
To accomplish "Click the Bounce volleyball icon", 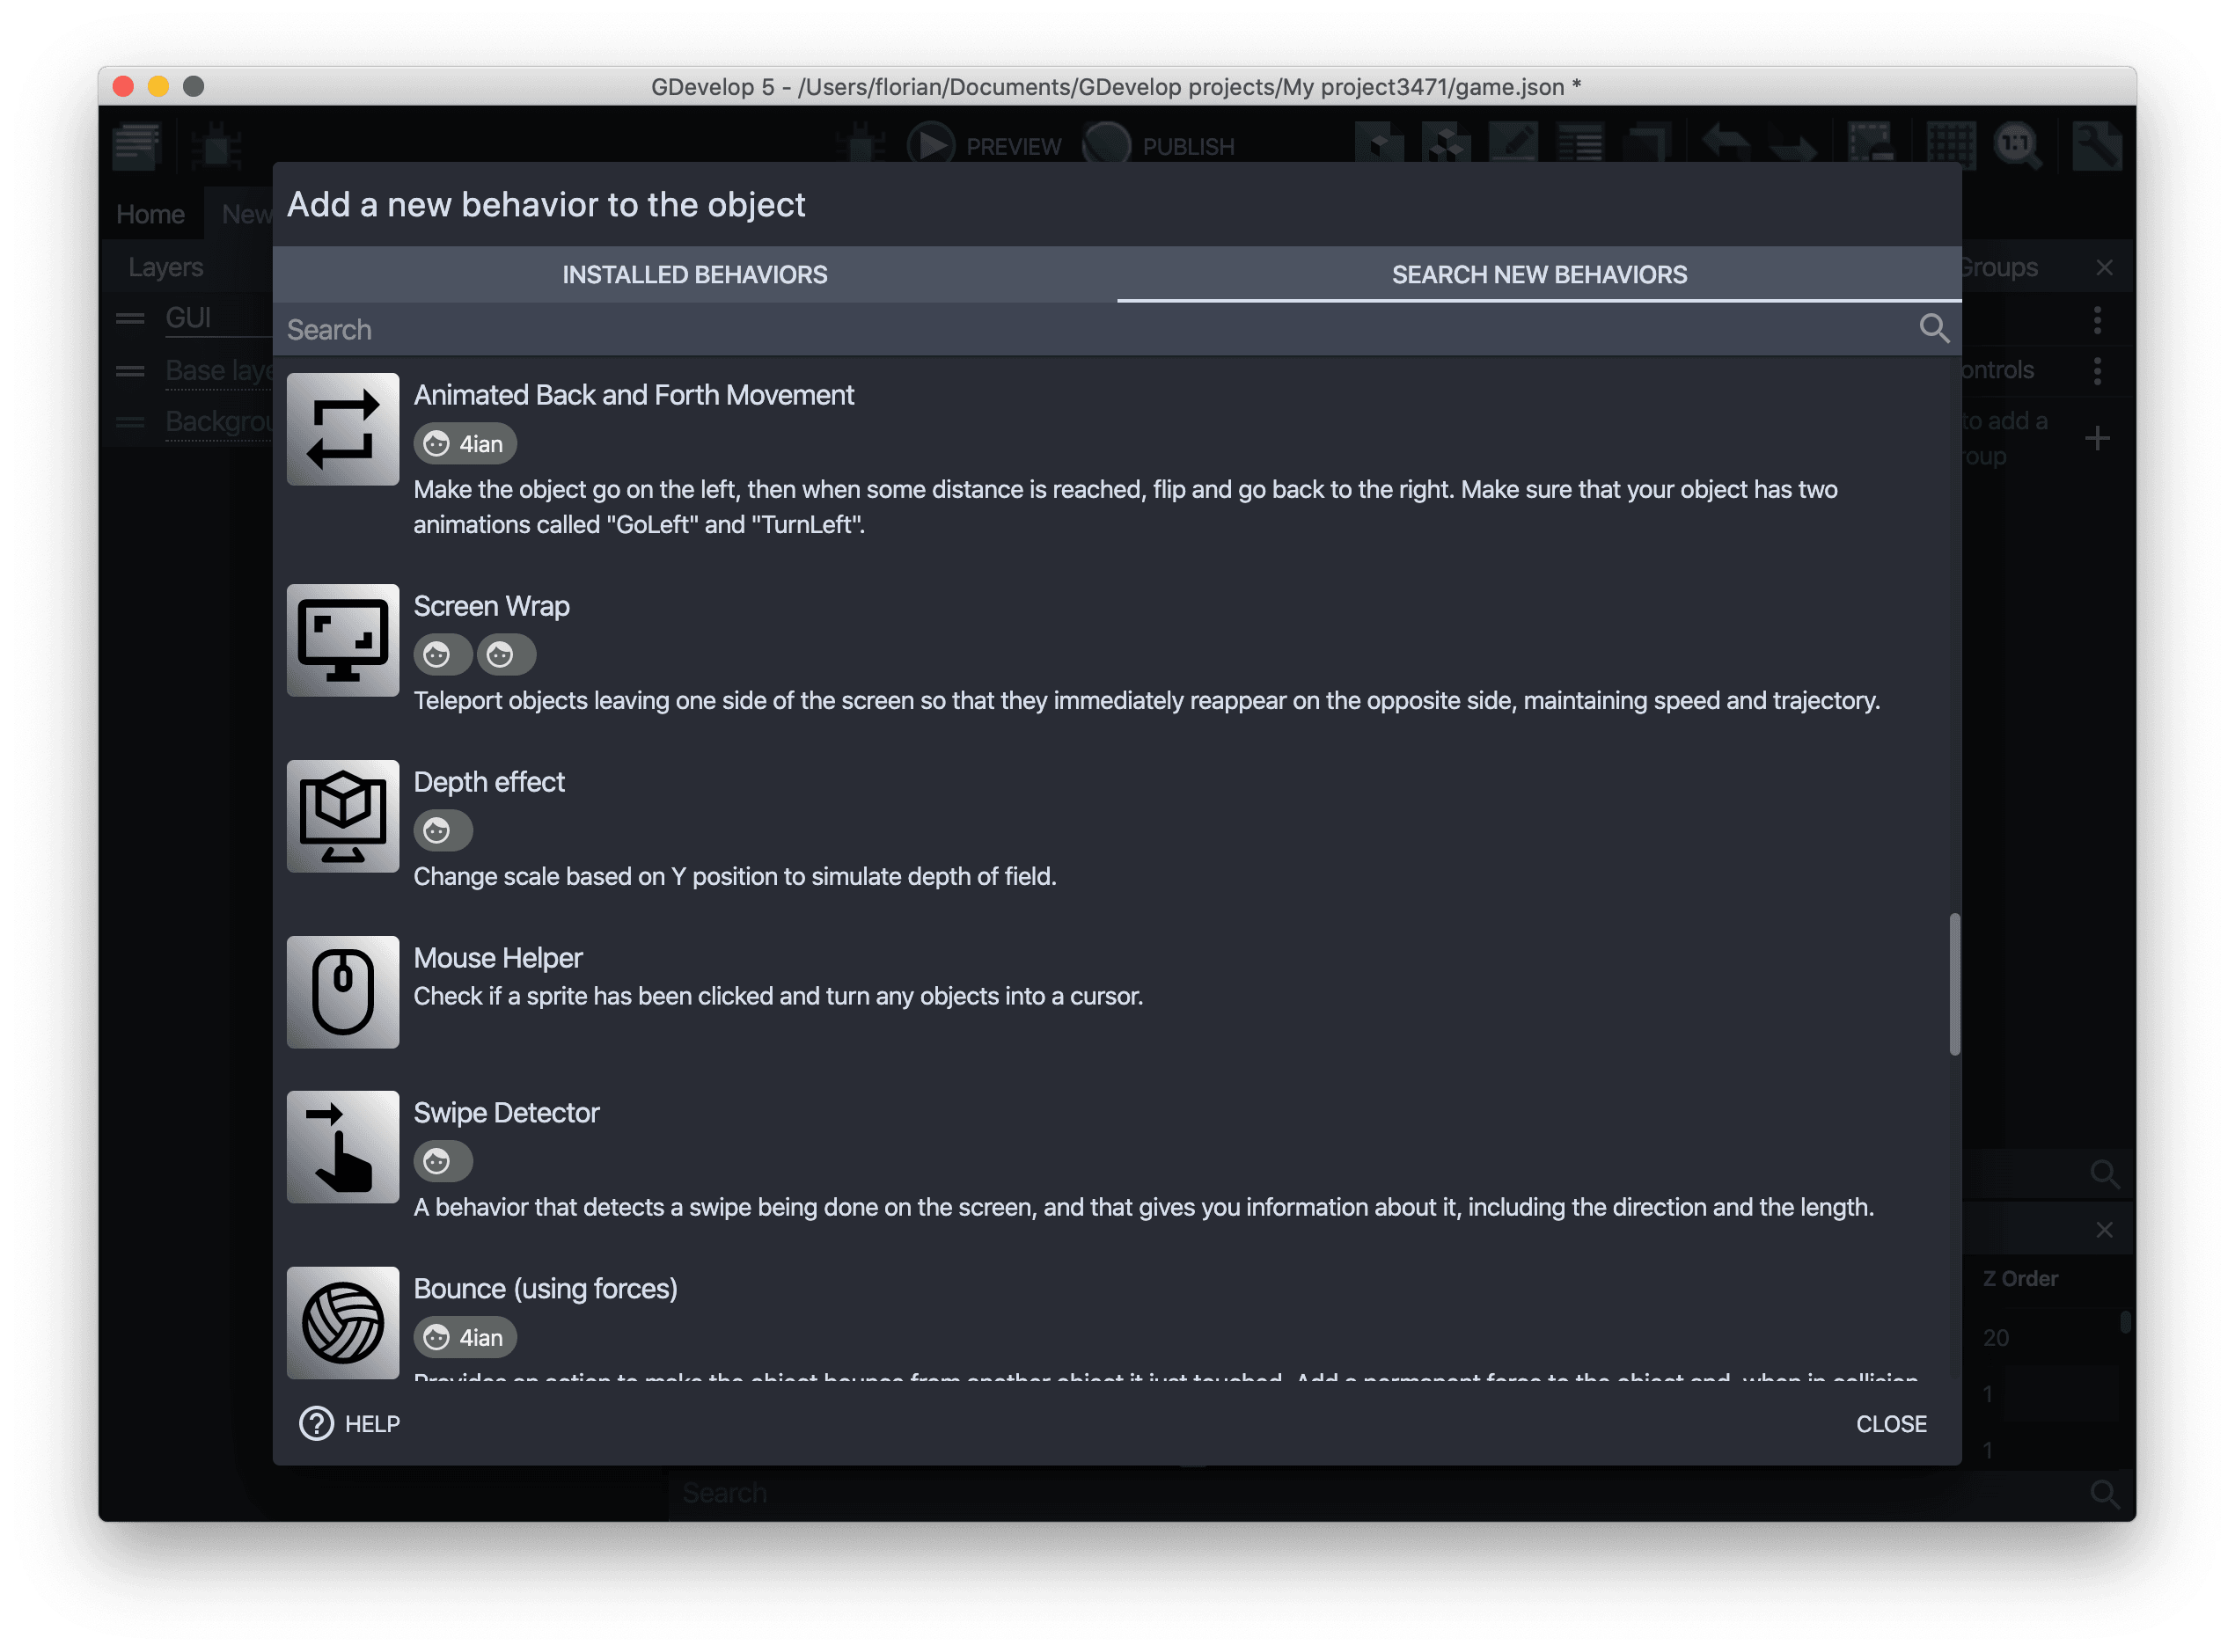I will tap(343, 1323).
